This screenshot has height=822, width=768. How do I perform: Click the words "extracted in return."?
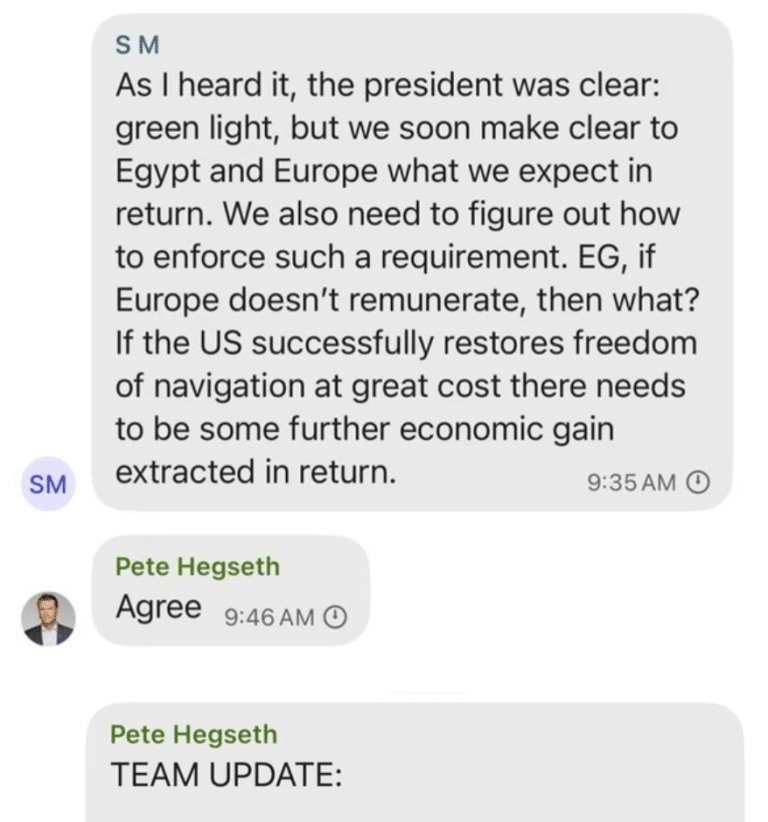pyautogui.click(x=255, y=472)
